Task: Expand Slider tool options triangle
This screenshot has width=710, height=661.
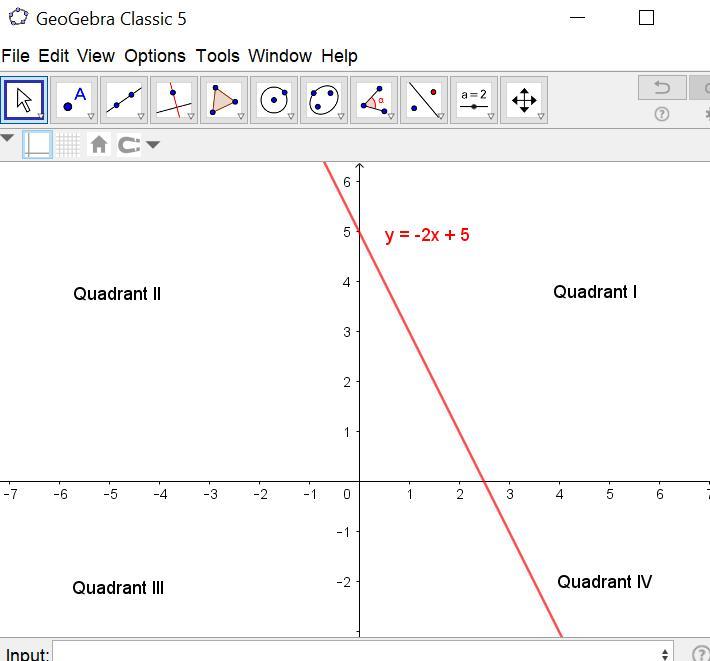Action: (491, 116)
